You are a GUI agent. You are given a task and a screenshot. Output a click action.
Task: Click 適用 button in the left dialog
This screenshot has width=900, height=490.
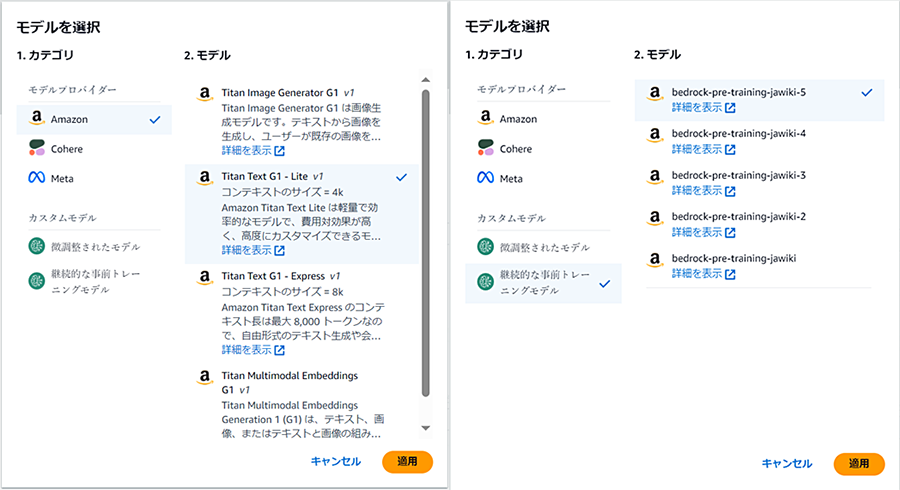point(408,462)
